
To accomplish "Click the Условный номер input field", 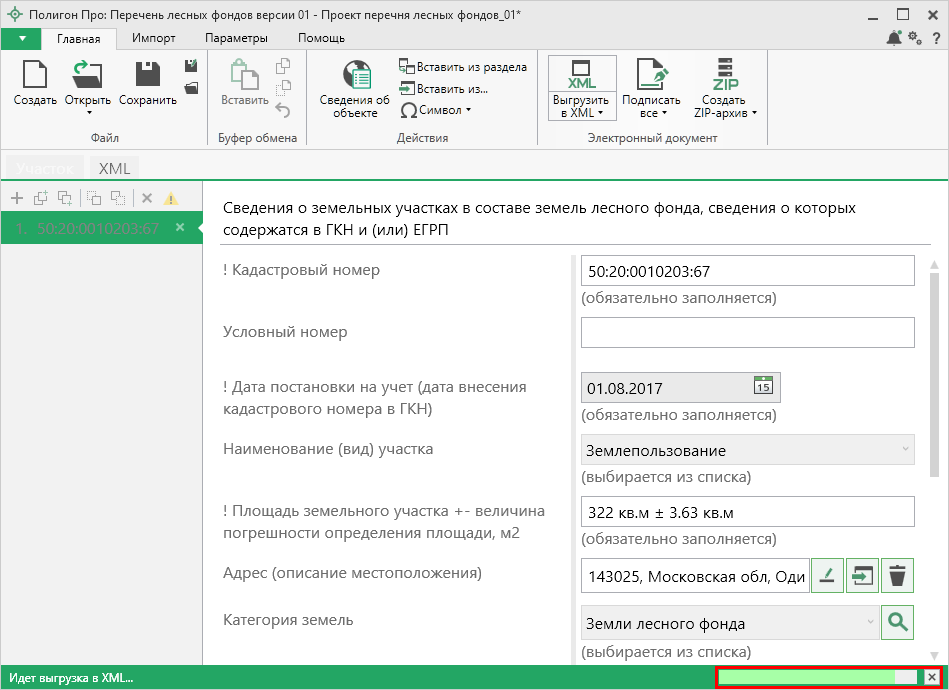I will (747, 332).
